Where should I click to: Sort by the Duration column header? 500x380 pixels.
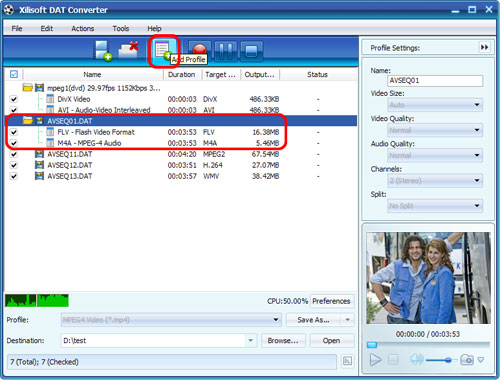pos(182,74)
